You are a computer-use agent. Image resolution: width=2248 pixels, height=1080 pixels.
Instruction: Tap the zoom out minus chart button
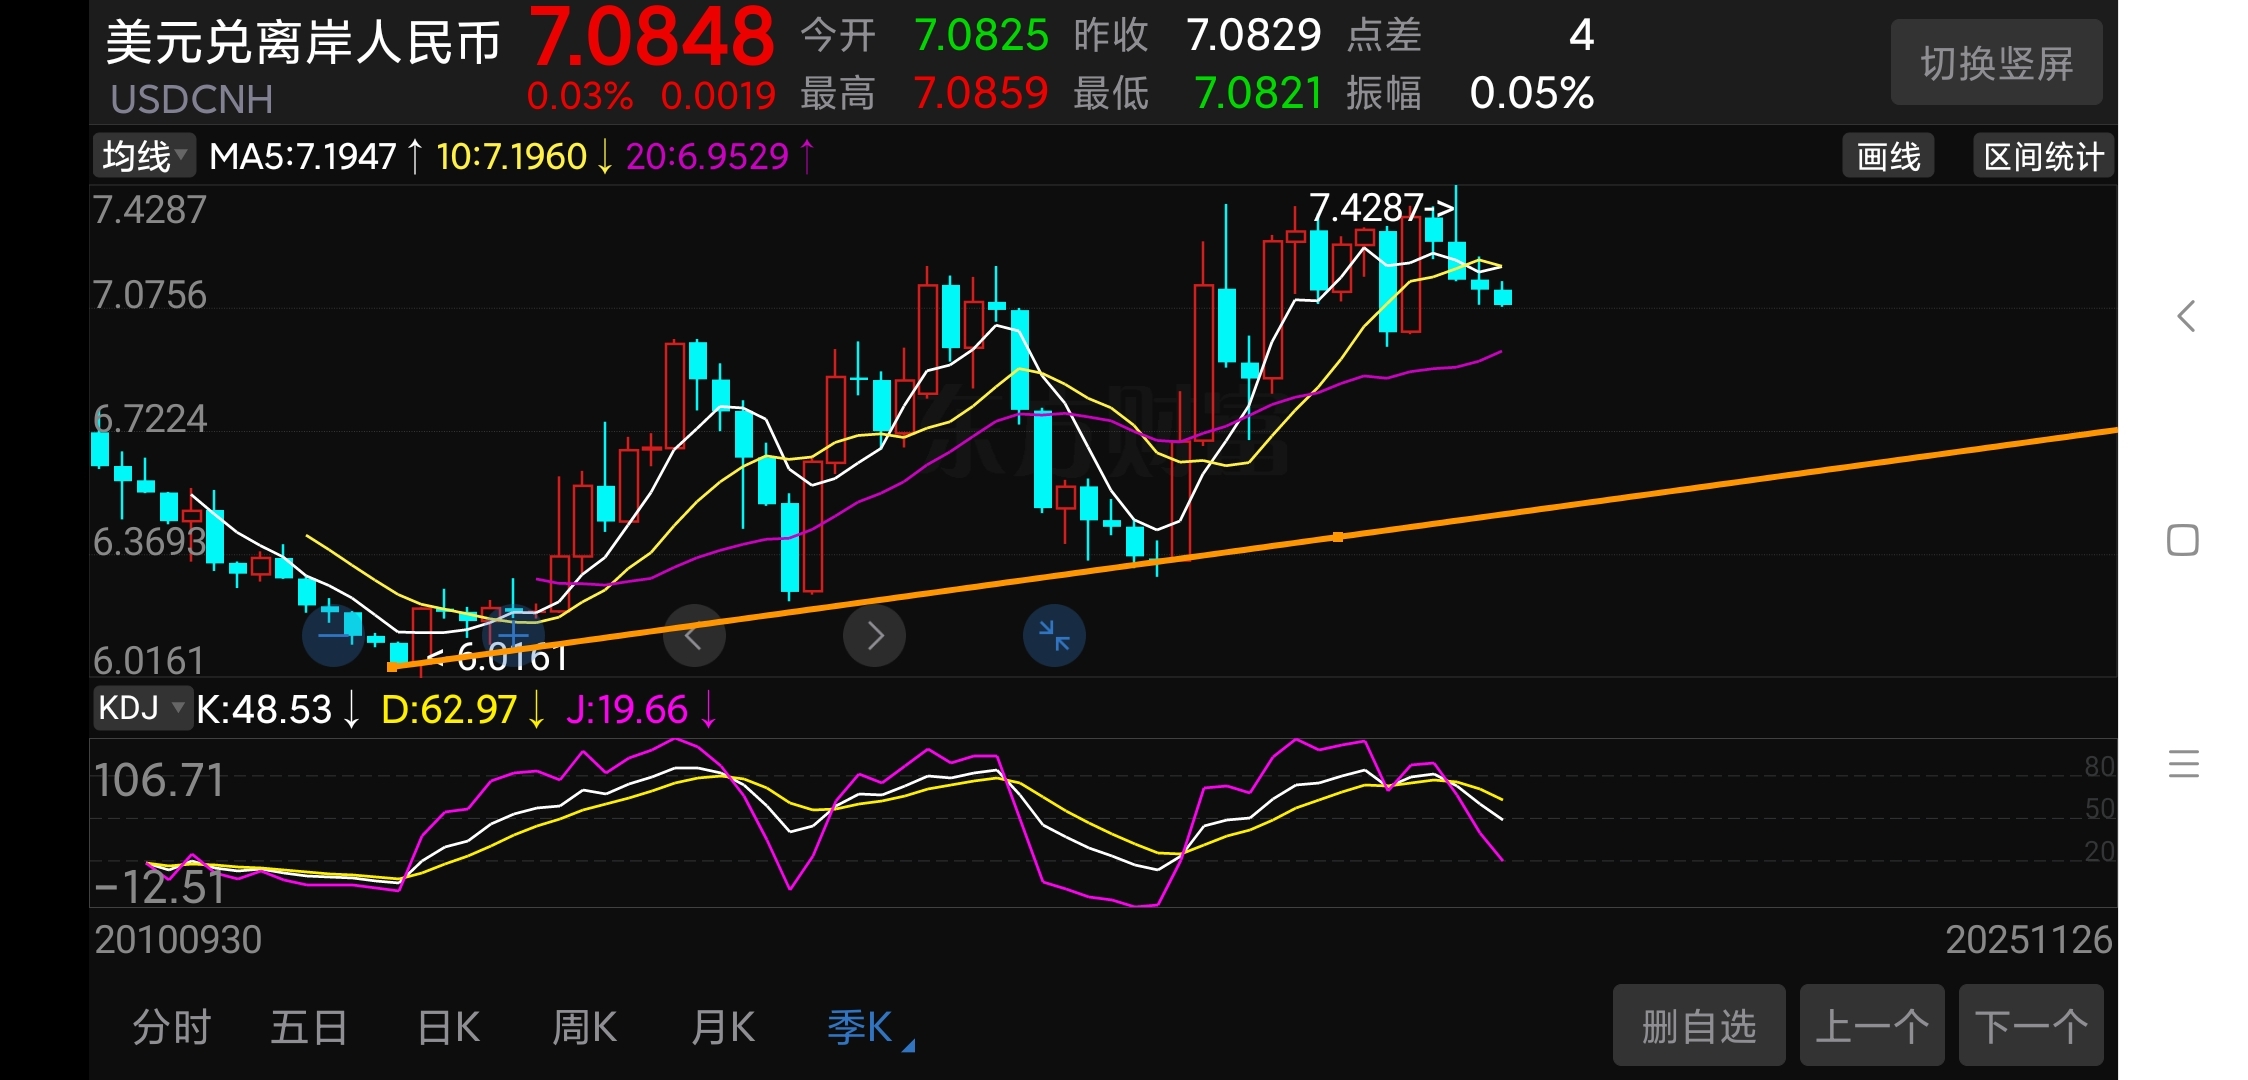[333, 636]
